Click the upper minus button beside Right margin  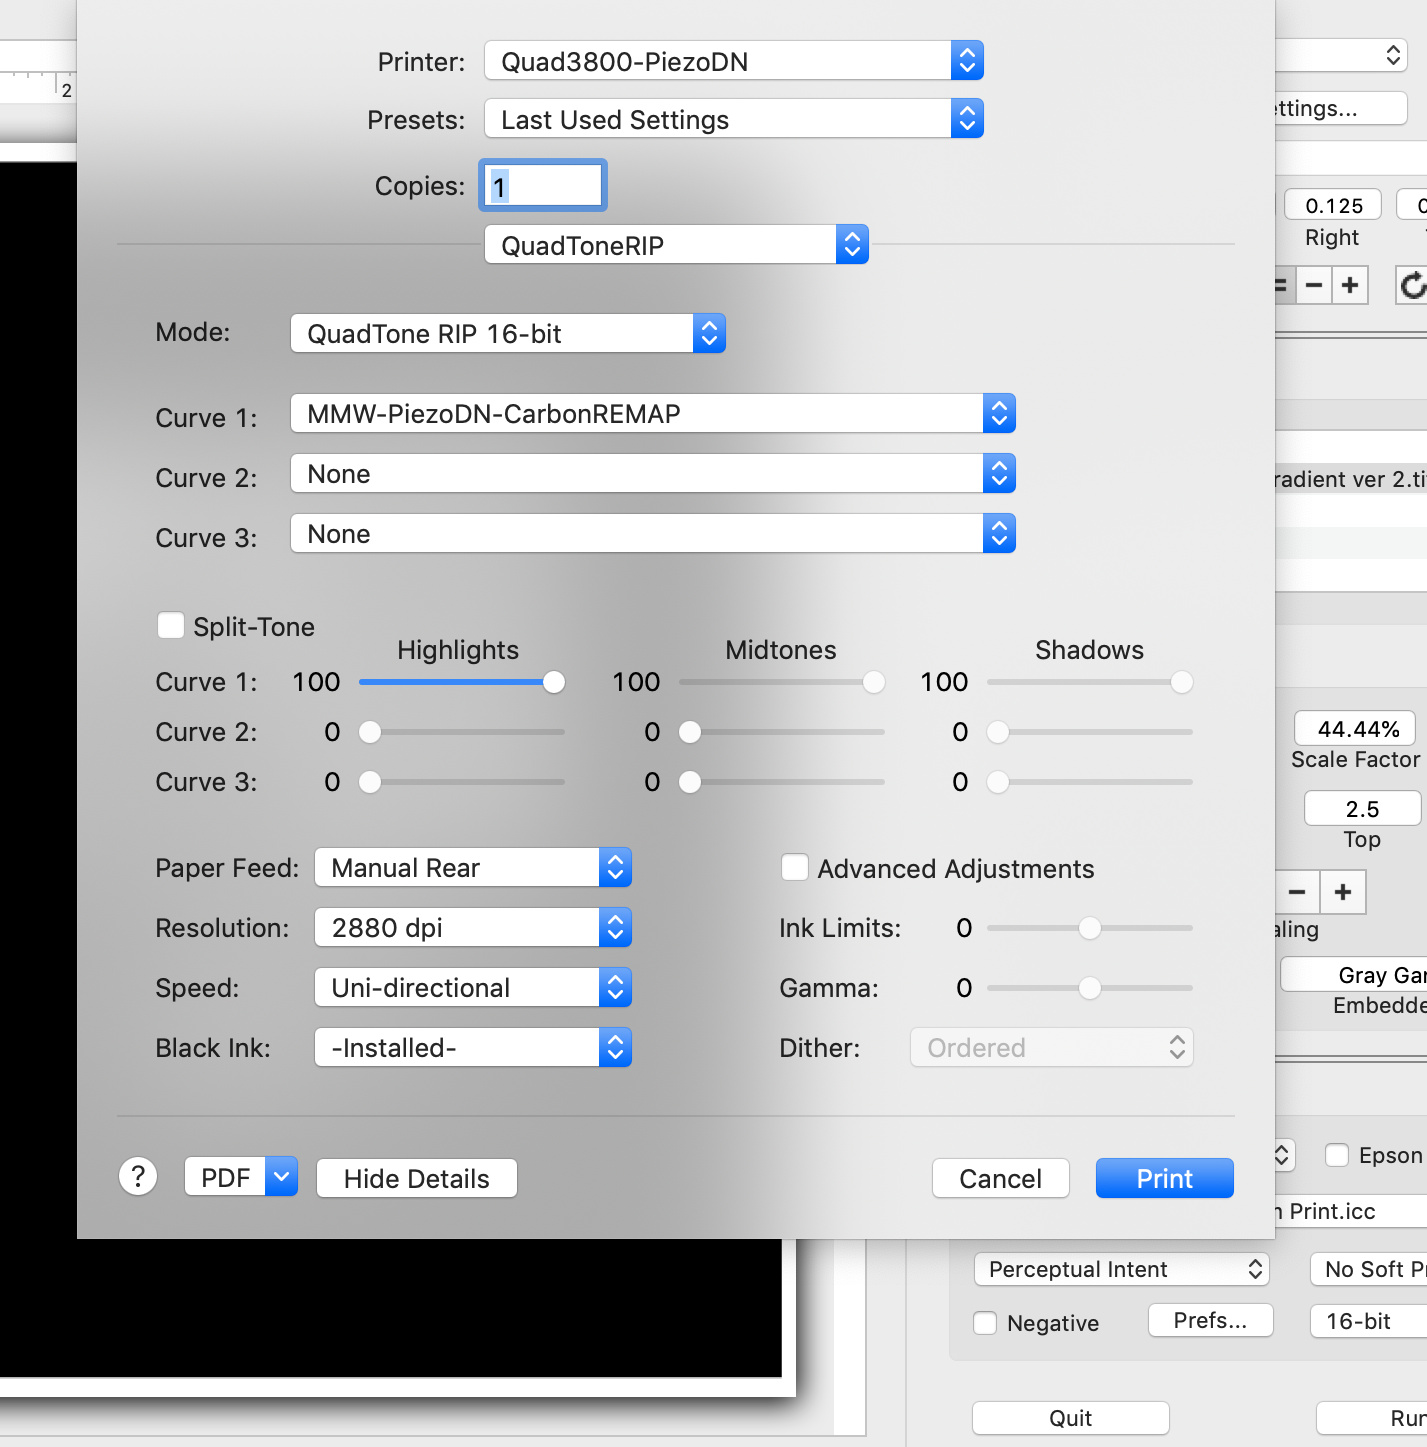pyautogui.click(x=1314, y=286)
